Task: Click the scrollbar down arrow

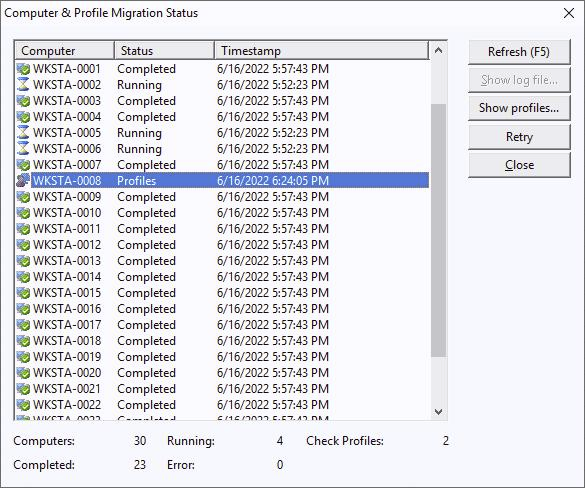Action: [x=438, y=412]
